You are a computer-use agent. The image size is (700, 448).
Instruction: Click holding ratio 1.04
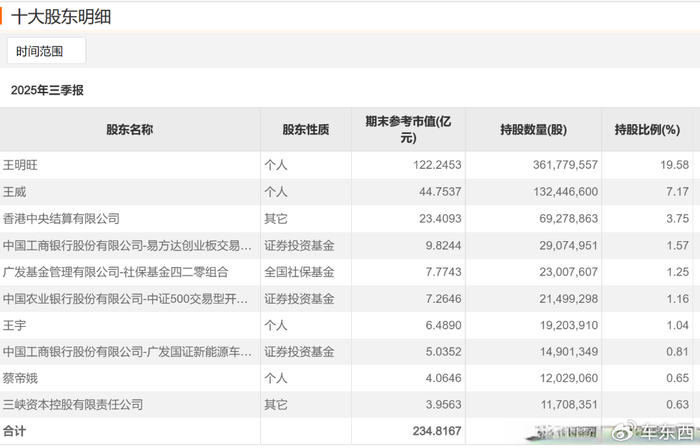[678, 325]
